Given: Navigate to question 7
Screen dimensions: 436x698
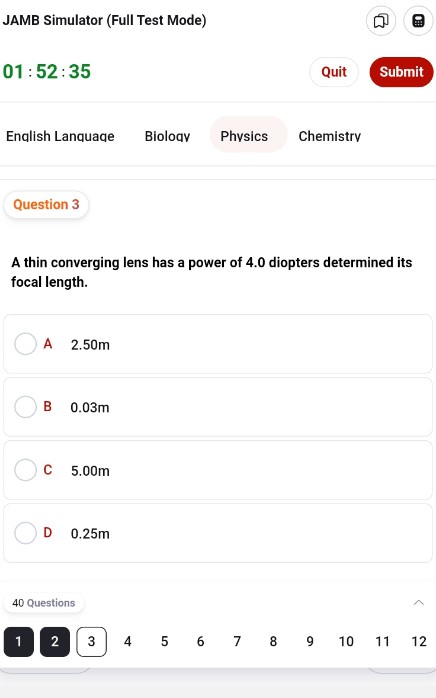Looking at the screenshot, I should (x=237, y=641).
